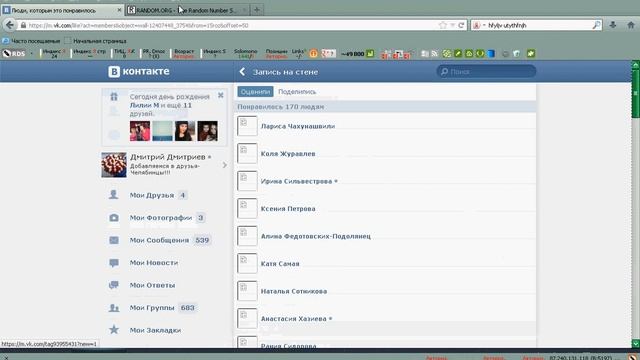Click the ~49 800 value in RDS bar
Image resolution: width=640 pixels, height=360 pixels.
tap(352, 54)
